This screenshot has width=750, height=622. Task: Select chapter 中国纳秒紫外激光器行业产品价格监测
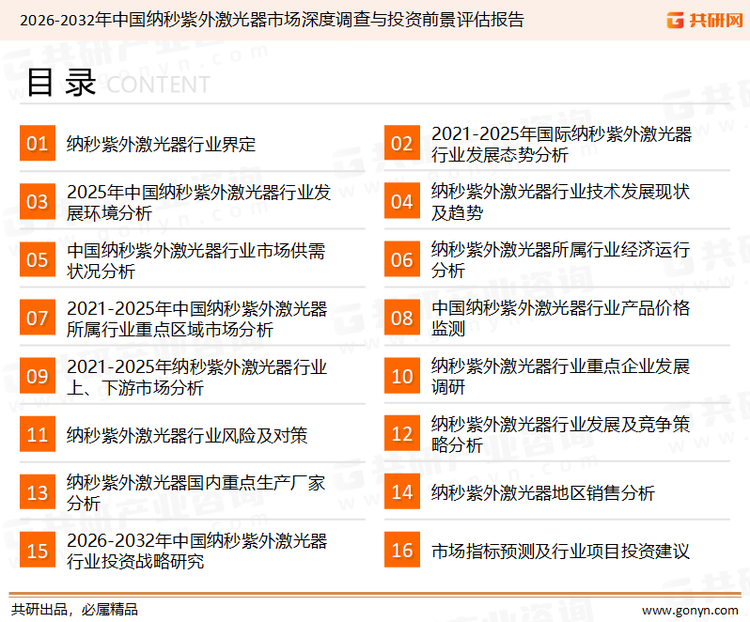coord(560,318)
